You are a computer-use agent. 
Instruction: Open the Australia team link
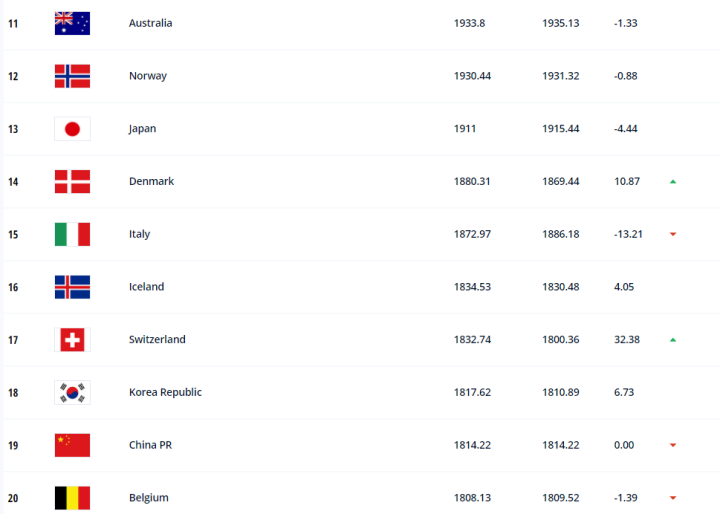click(150, 23)
